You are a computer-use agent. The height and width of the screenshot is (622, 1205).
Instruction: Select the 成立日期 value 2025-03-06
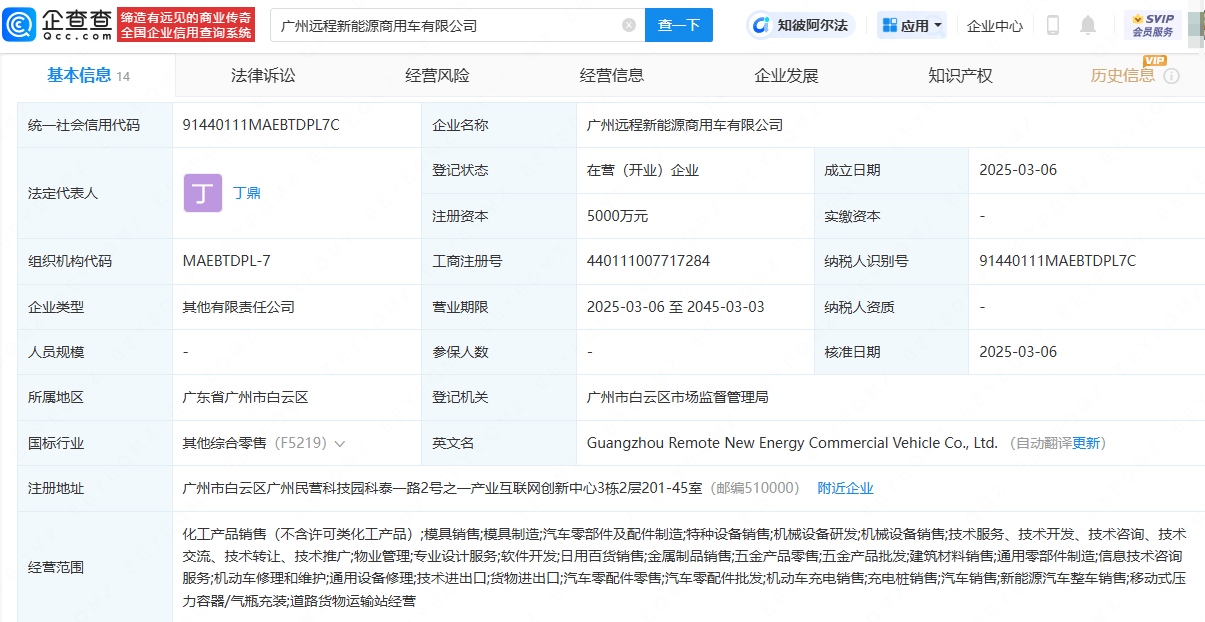[1018, 170]
